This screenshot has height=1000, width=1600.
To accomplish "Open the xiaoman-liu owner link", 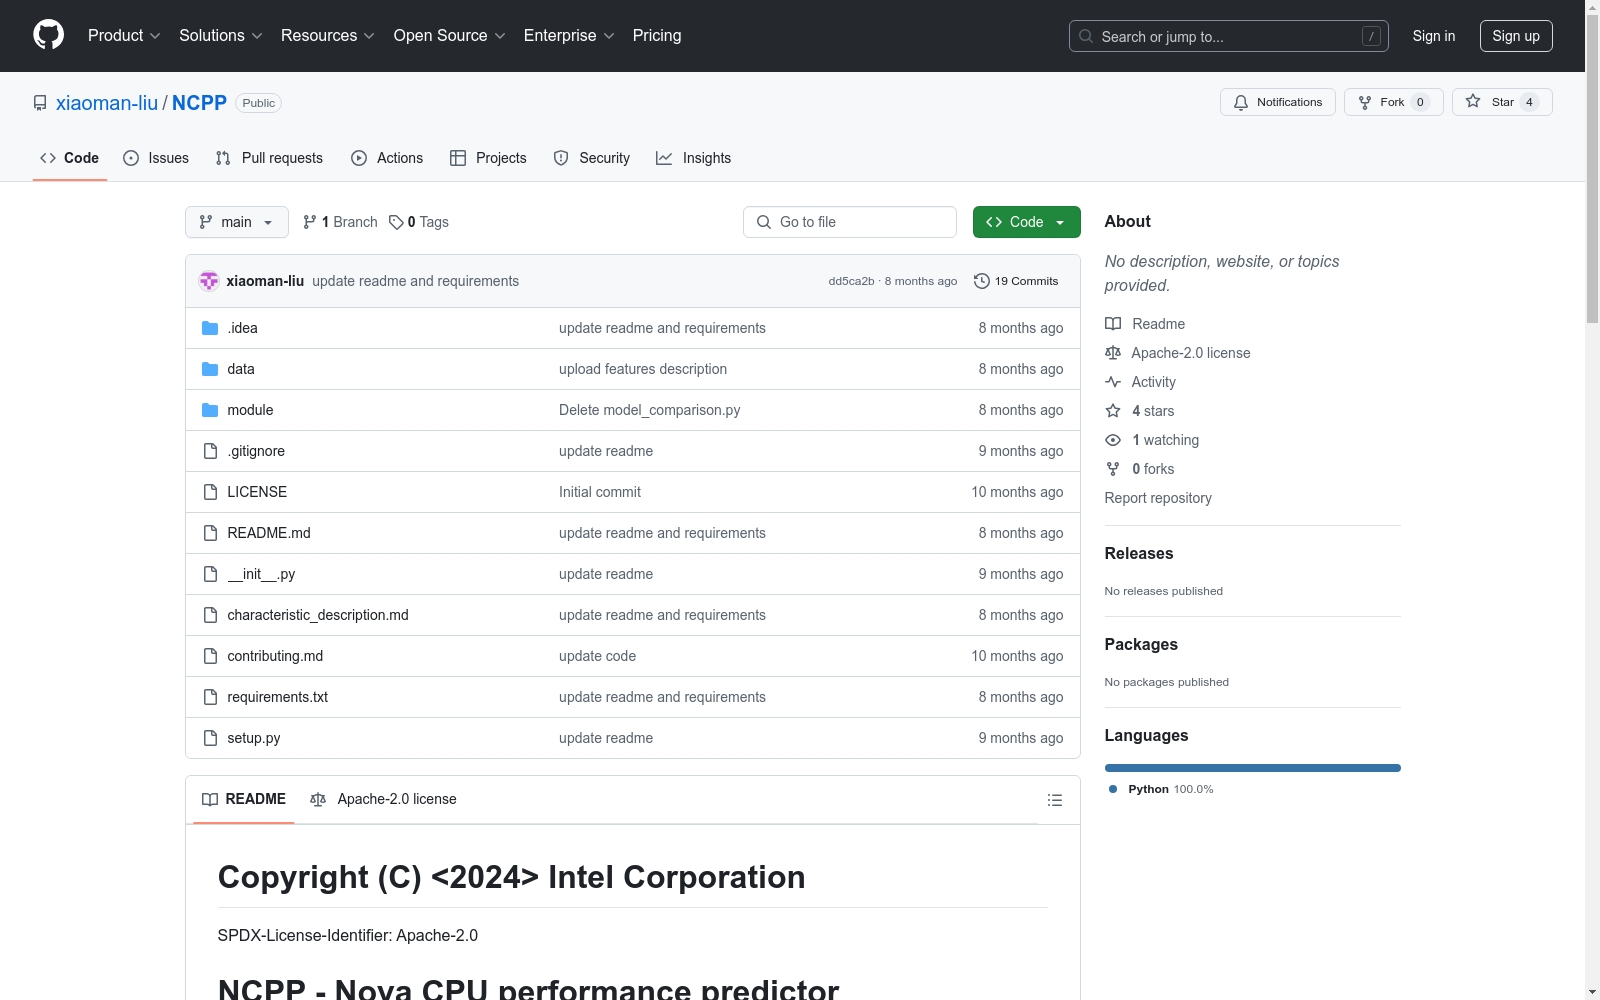I will tap(107, 103).
